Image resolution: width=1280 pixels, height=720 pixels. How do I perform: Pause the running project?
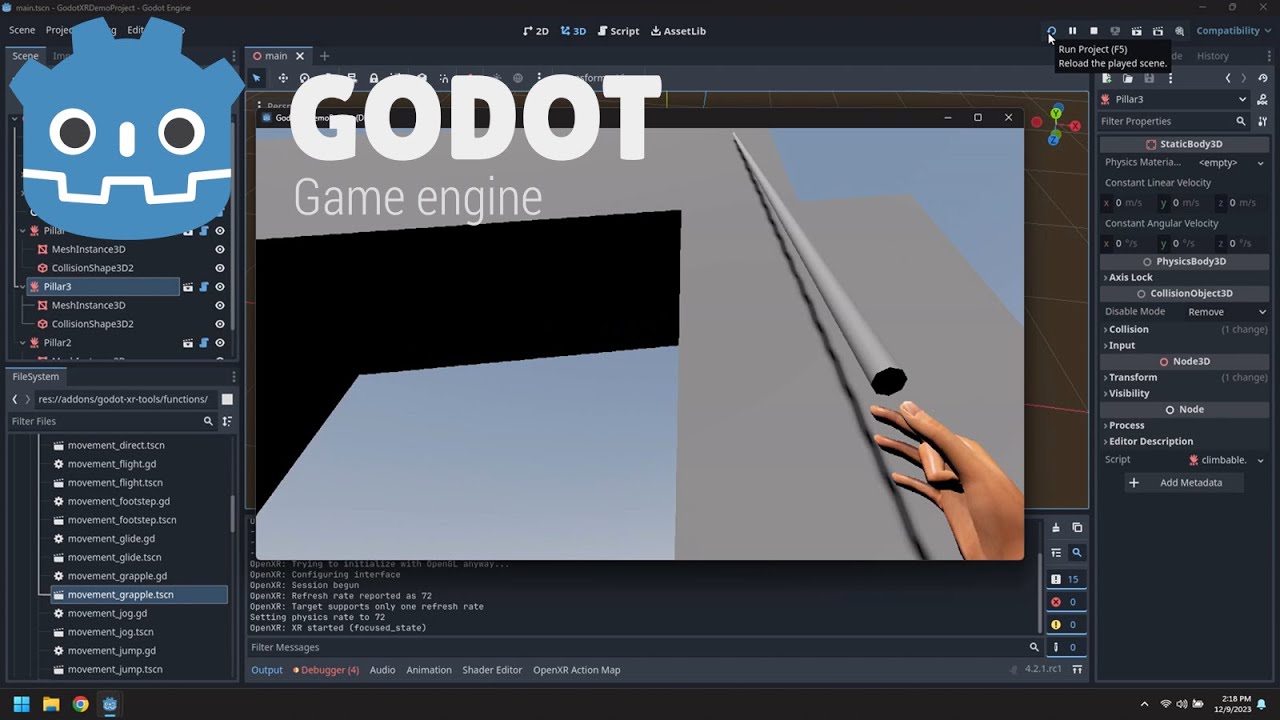coord(1072,31)
